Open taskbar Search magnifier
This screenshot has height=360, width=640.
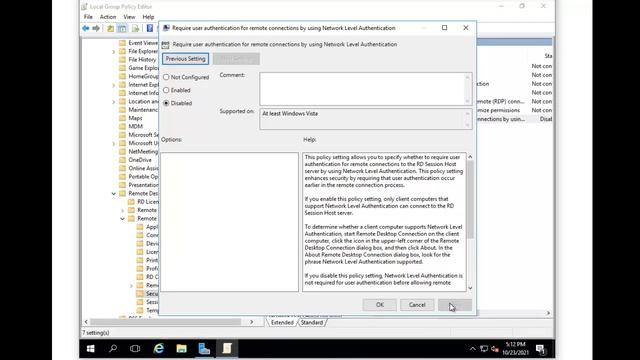pos(113,349)
